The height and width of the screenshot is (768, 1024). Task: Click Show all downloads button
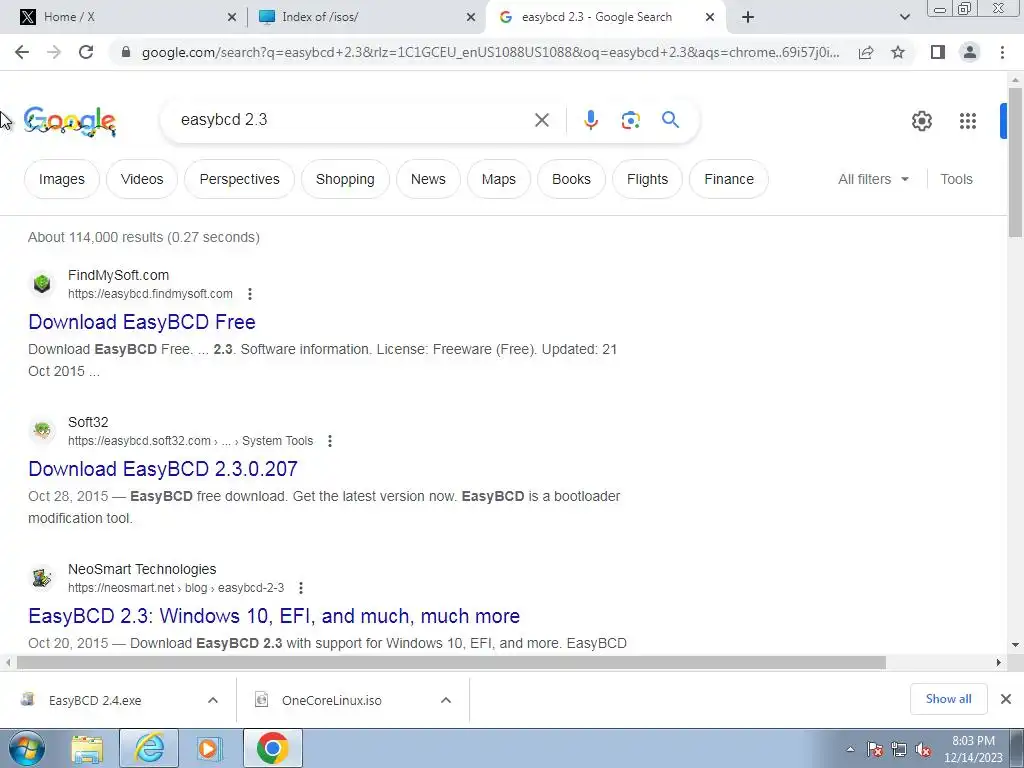pyautogui.click(x=948, y=699)
